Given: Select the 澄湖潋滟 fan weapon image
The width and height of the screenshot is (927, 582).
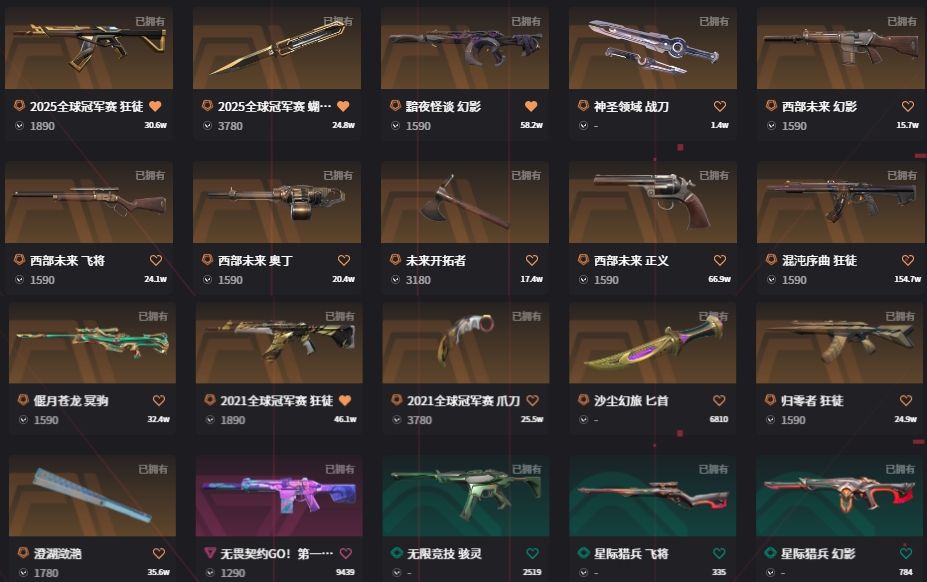Looking at the screenshot, I should pyautogui.click(x=92, y=496).
